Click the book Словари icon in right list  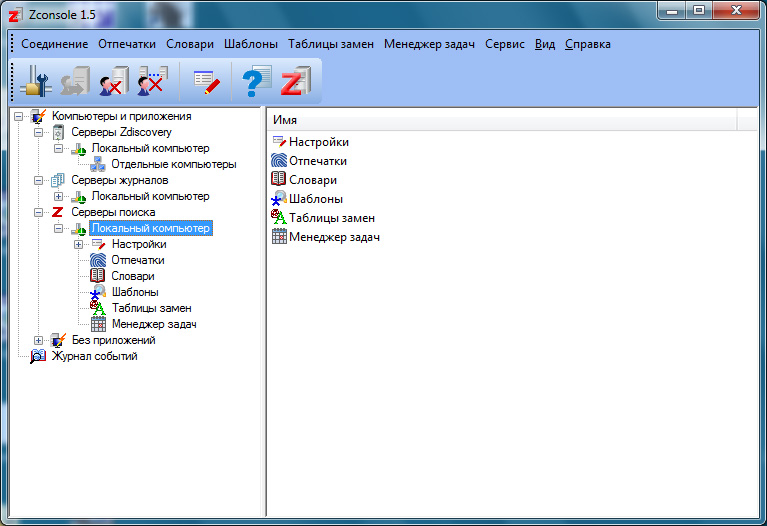[279, 179]
